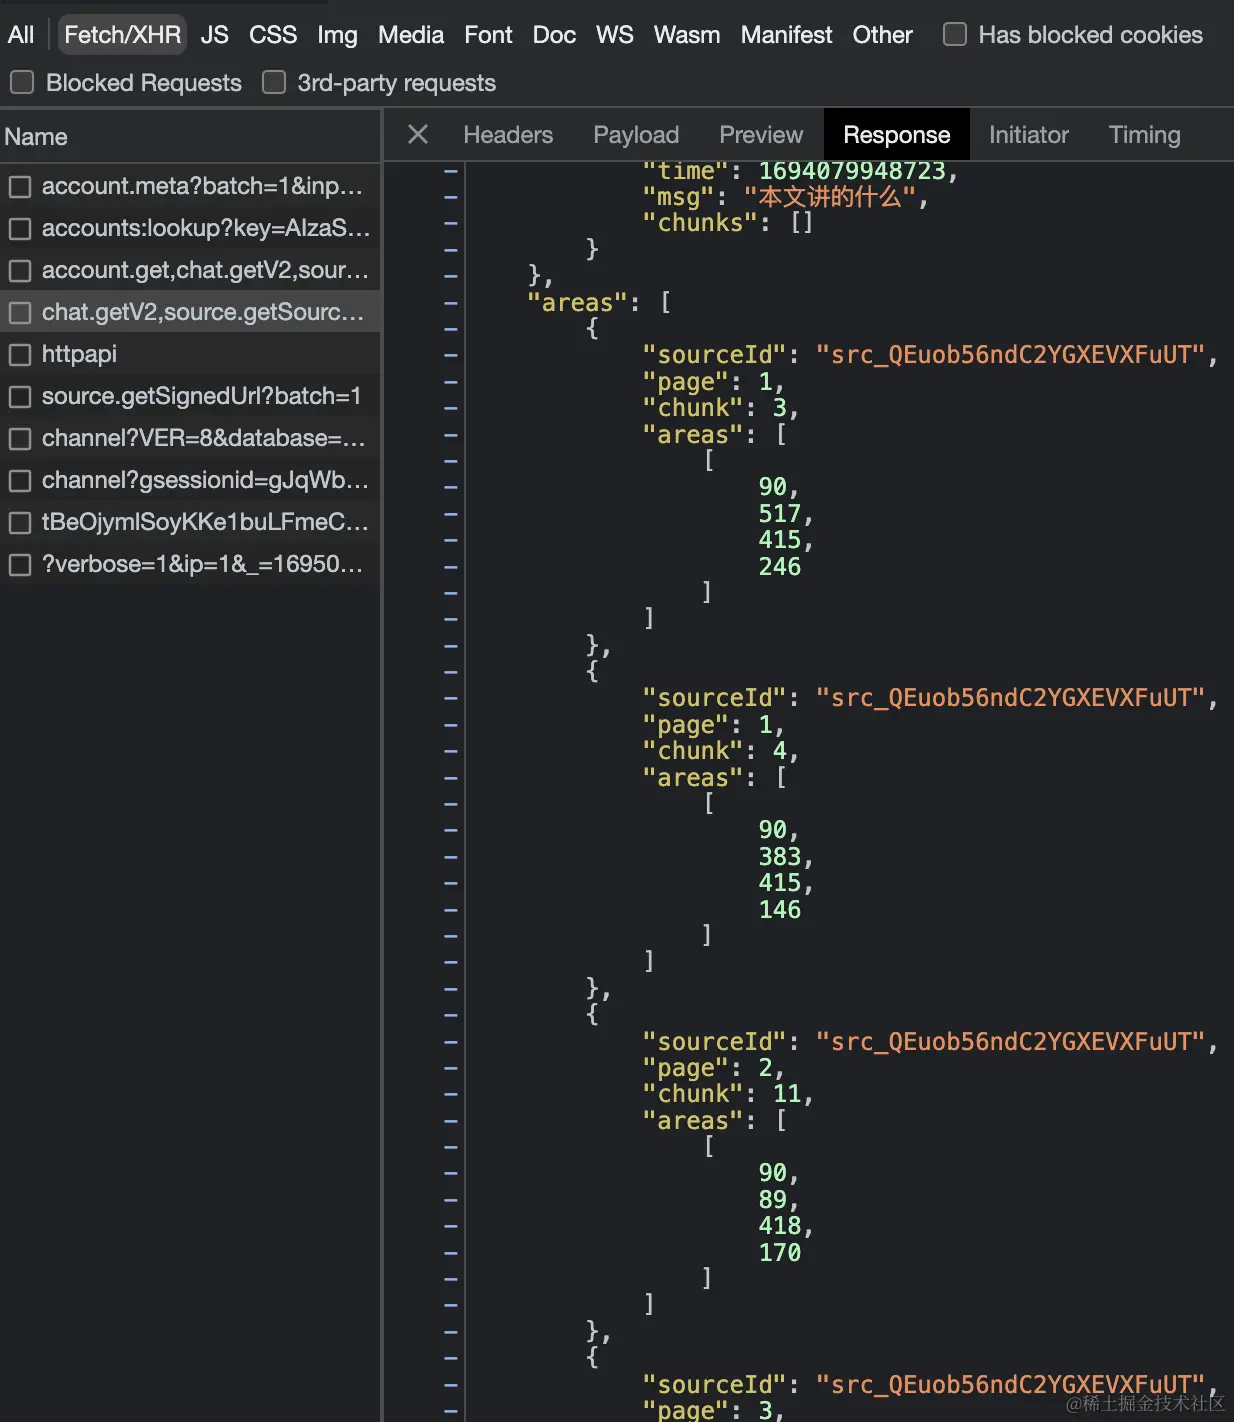Click the file icon beside source.getSignedUrl
Image resolution: width=1234 pixels, height=1422 pixels.
click(x=20, y=397)
